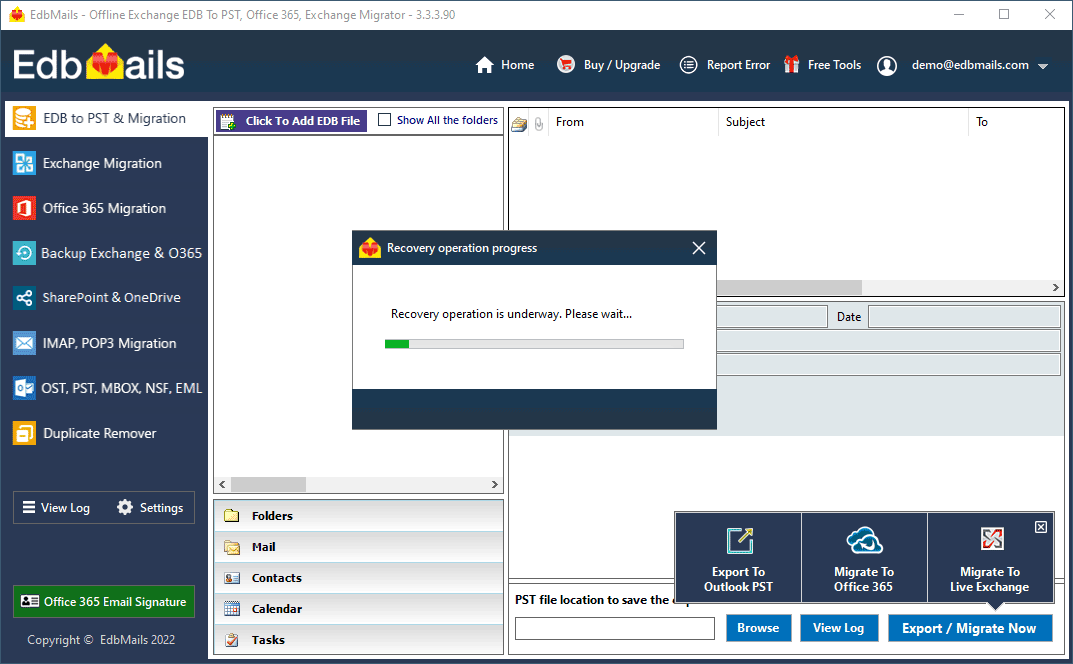Open the Mail view row

pos(359,547)
